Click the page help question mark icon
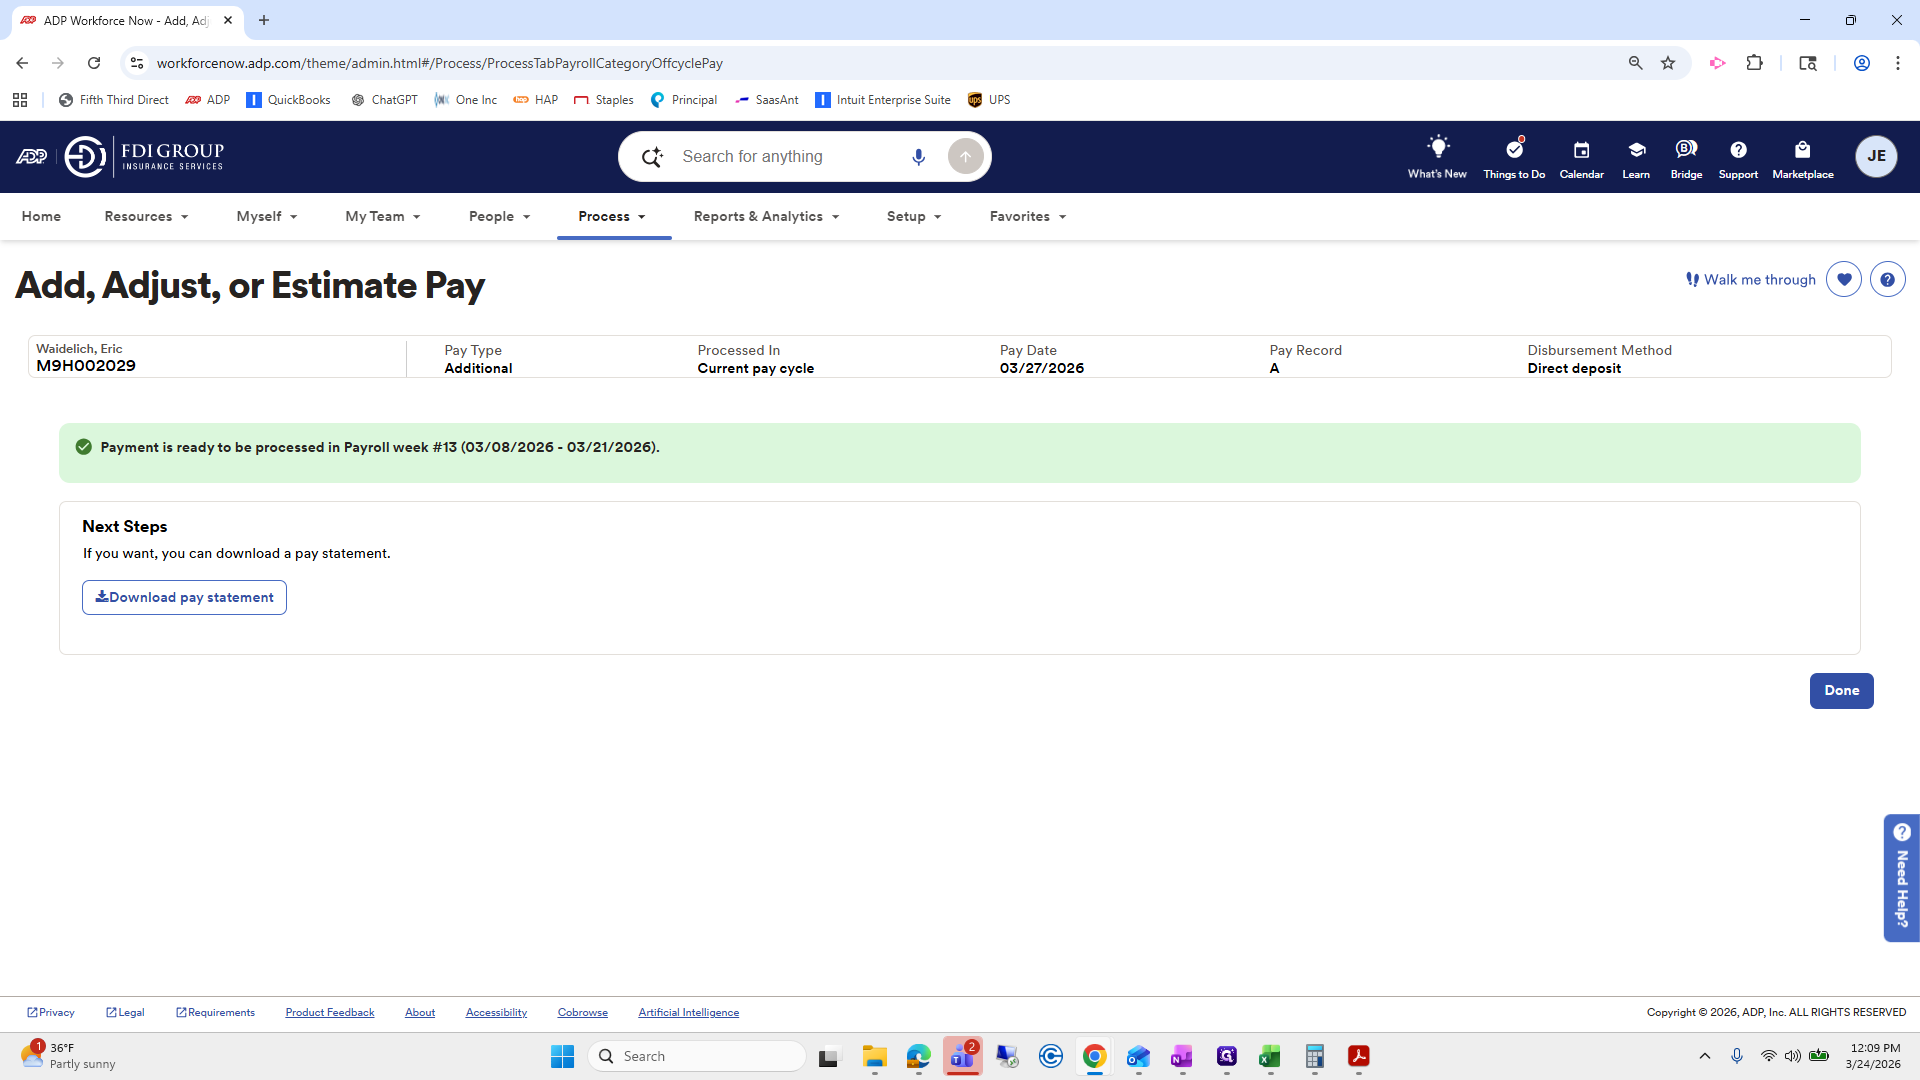 click(1887, 280)
